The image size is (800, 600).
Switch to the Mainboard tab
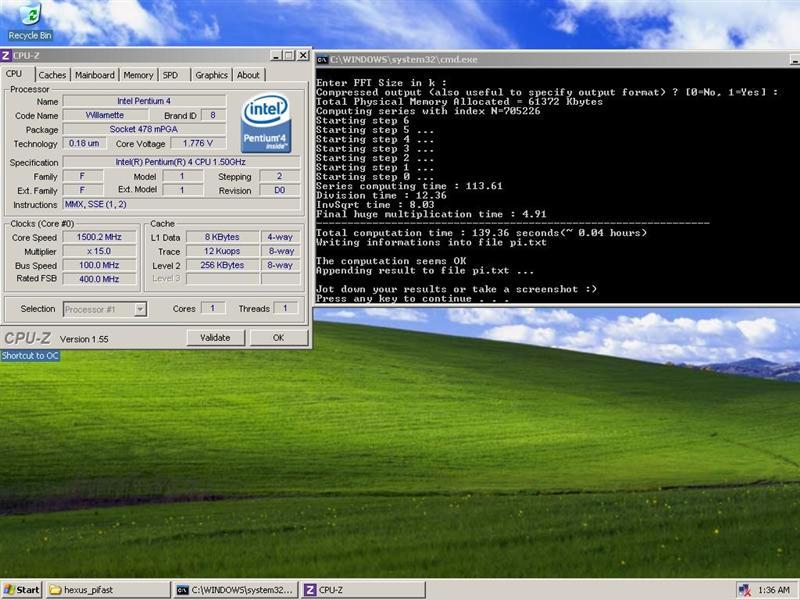pos(95,75)
